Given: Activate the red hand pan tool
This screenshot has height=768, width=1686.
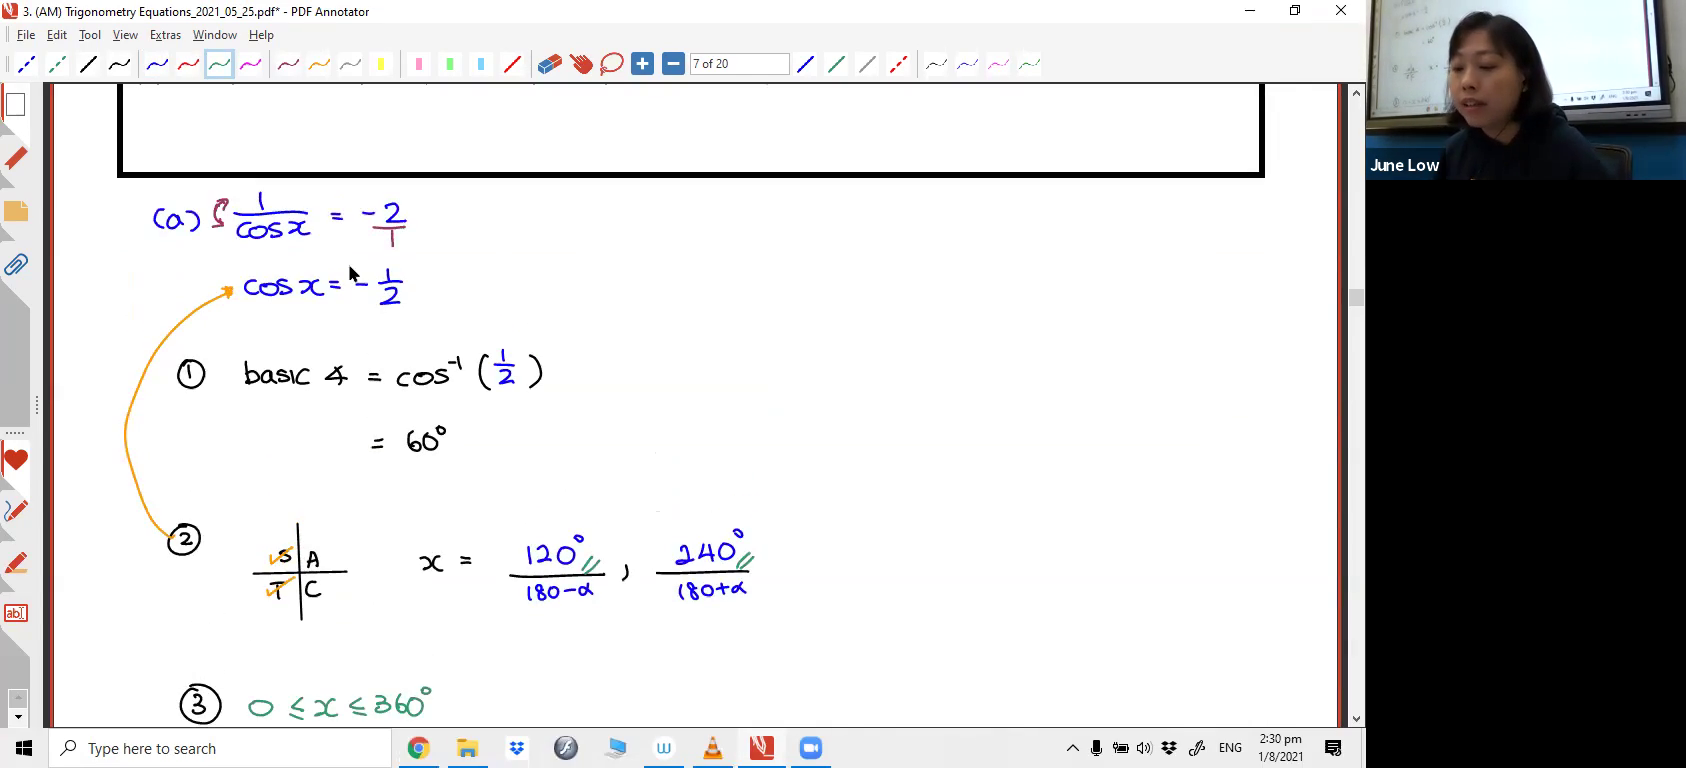Looking at the screenshot, I should (581, 64).
